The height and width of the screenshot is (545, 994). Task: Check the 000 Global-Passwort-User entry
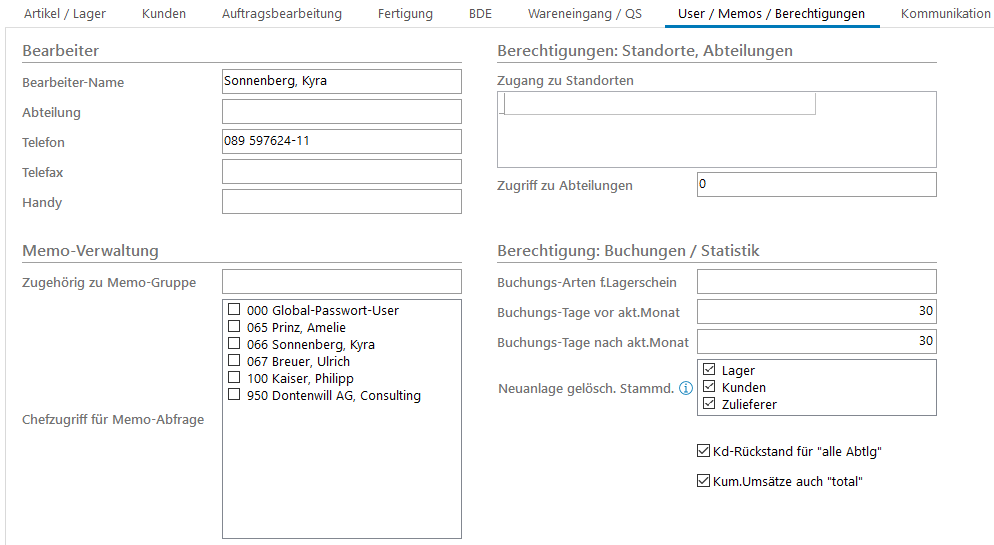pyautogui.click(x=234, y=310)
